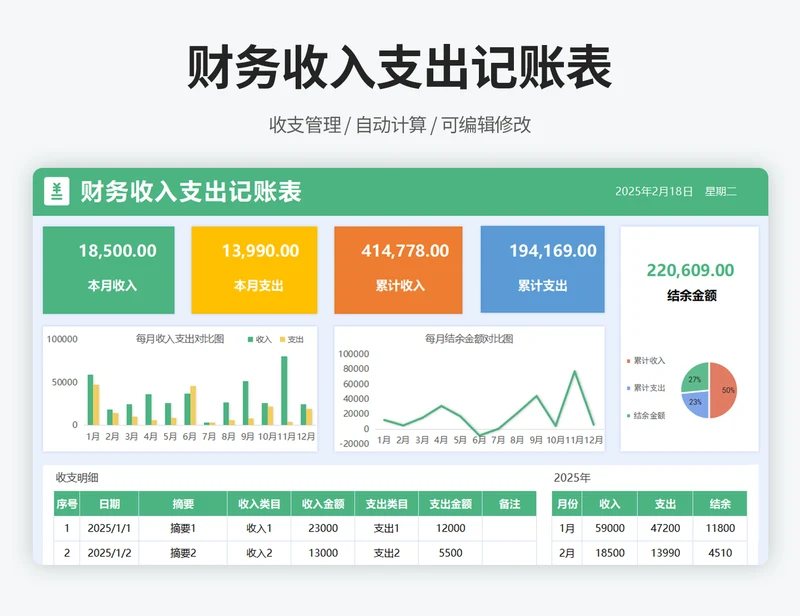Select the 累计收入 414,778.00 card
Viewport: 800px width, 616px height.
[398, 270]
